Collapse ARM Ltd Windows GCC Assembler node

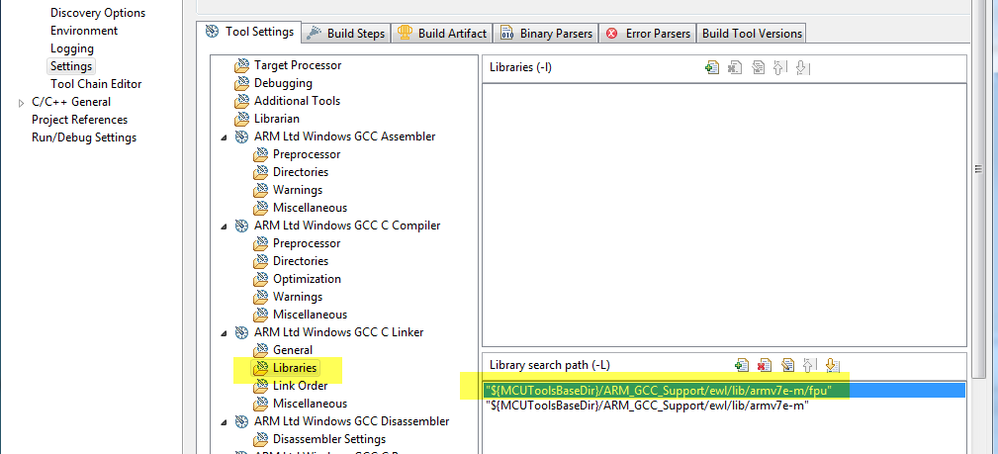pyautogui.click(x=223, y=137)
